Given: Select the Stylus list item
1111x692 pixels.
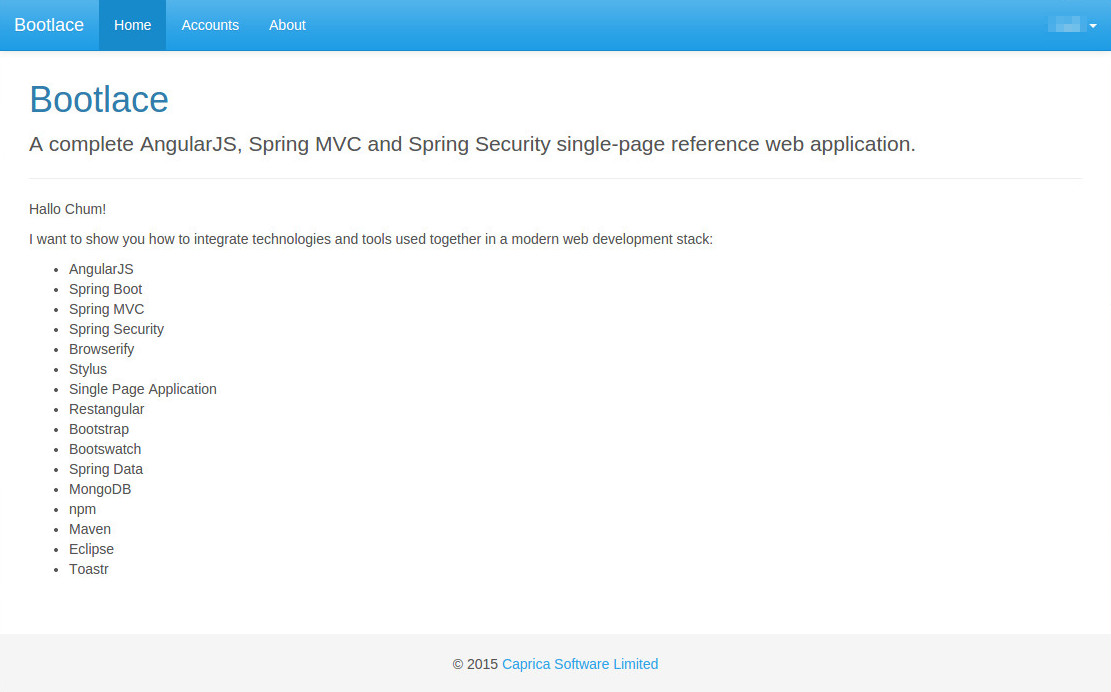Looking at the screenshot, I should [88, 369].
